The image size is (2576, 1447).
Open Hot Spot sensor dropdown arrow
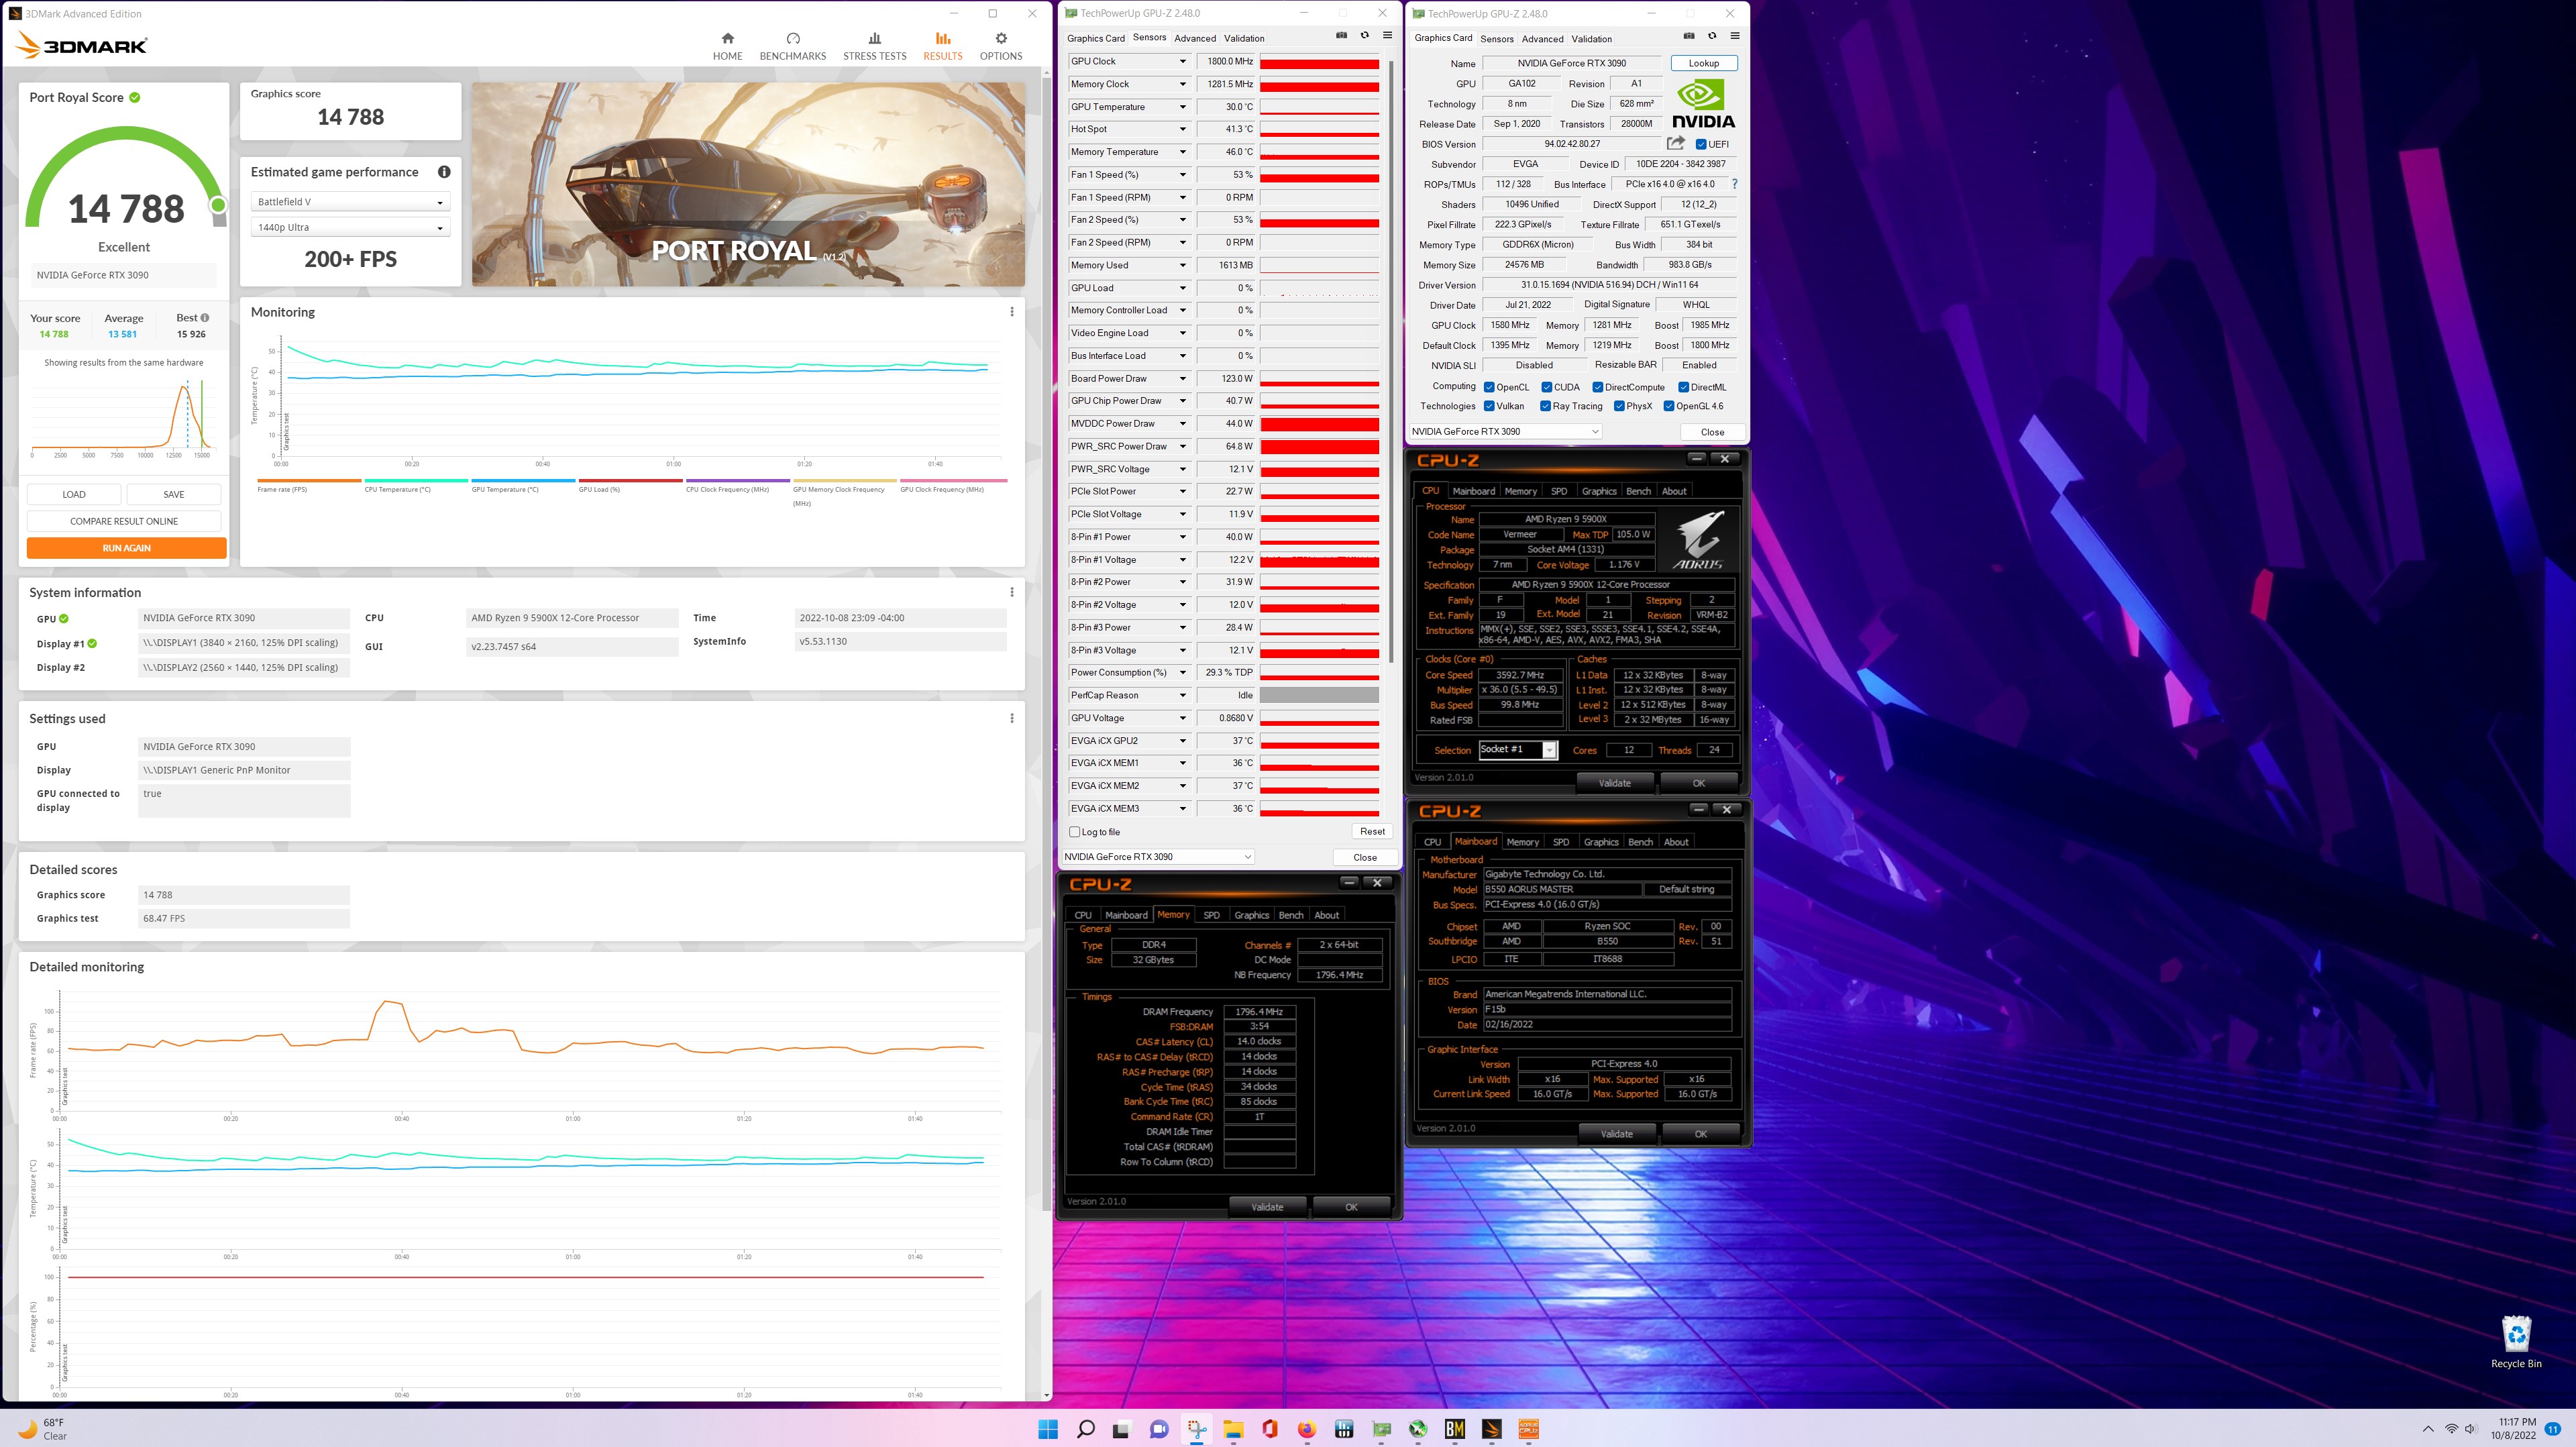pyautogui.click(x=1182, y=129)
